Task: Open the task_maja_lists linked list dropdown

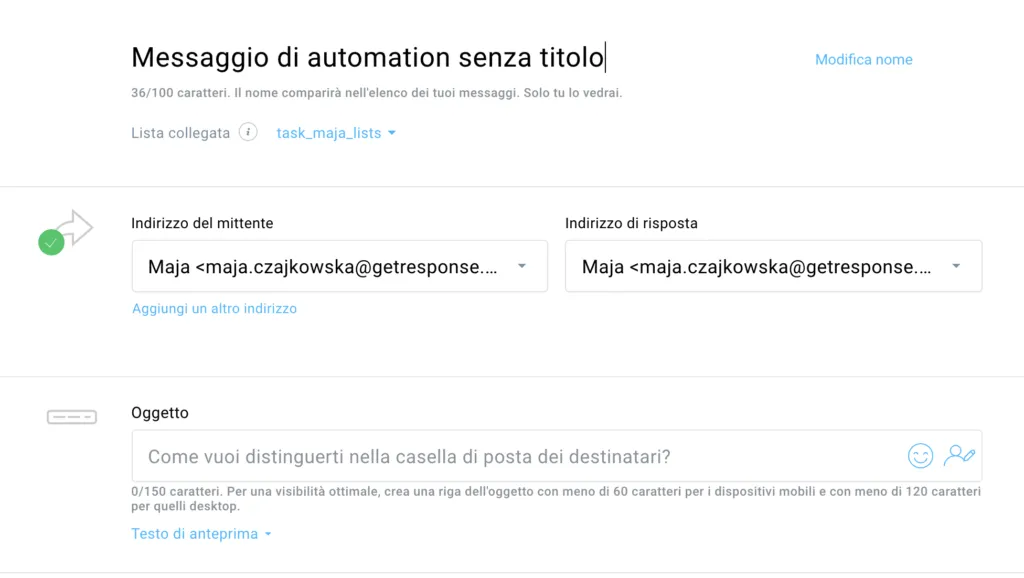Action: (x=336, y=133)
